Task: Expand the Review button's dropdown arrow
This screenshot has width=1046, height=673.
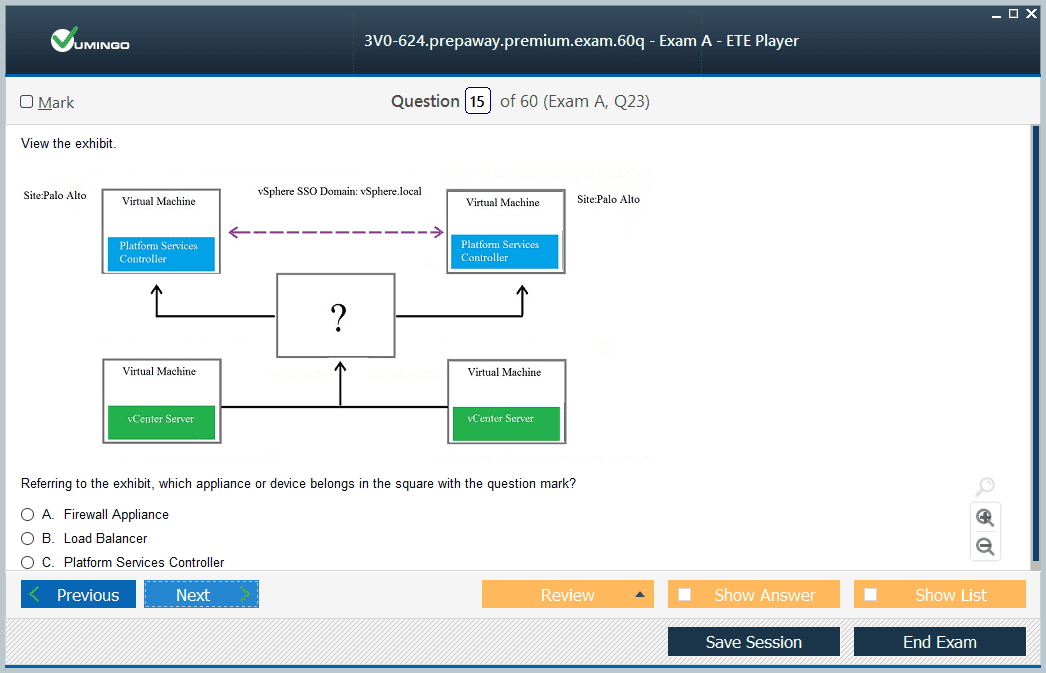Action: [x=639, y=595]
